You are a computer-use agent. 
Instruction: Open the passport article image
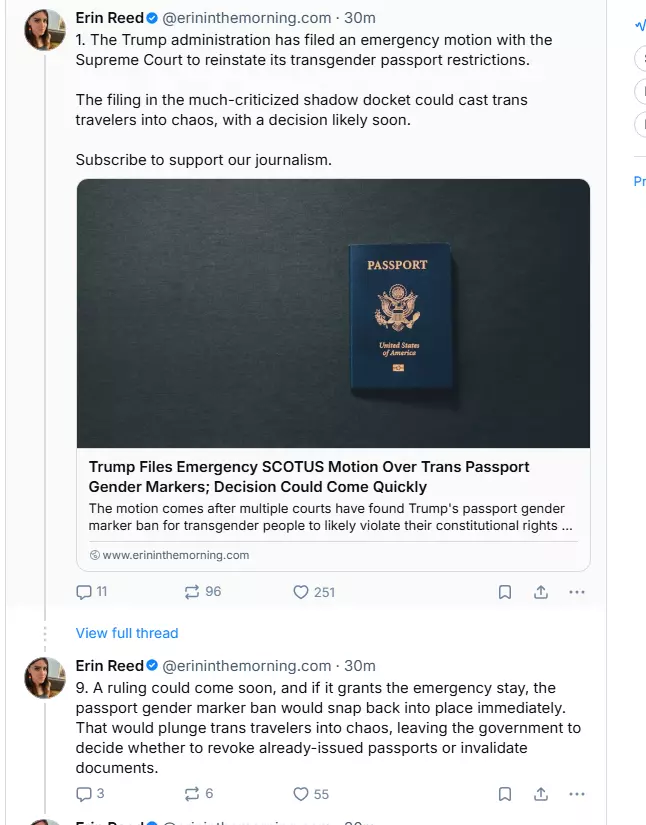coord(333,313)
